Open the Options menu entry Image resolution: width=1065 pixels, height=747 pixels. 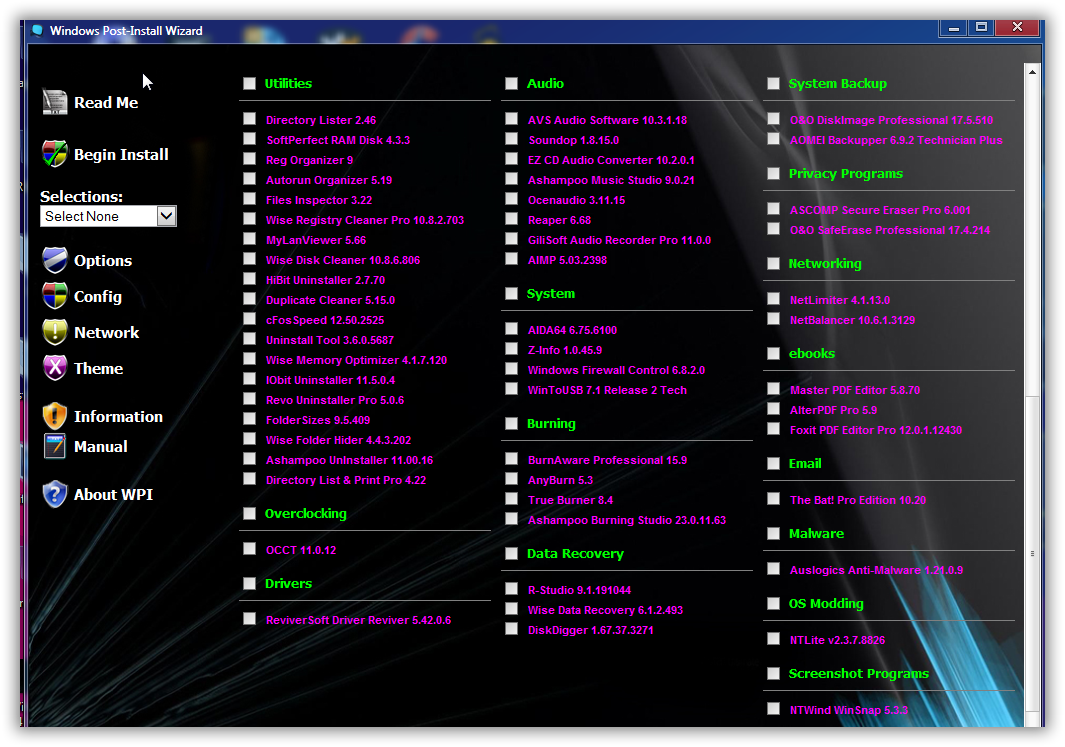pos(103,261)
